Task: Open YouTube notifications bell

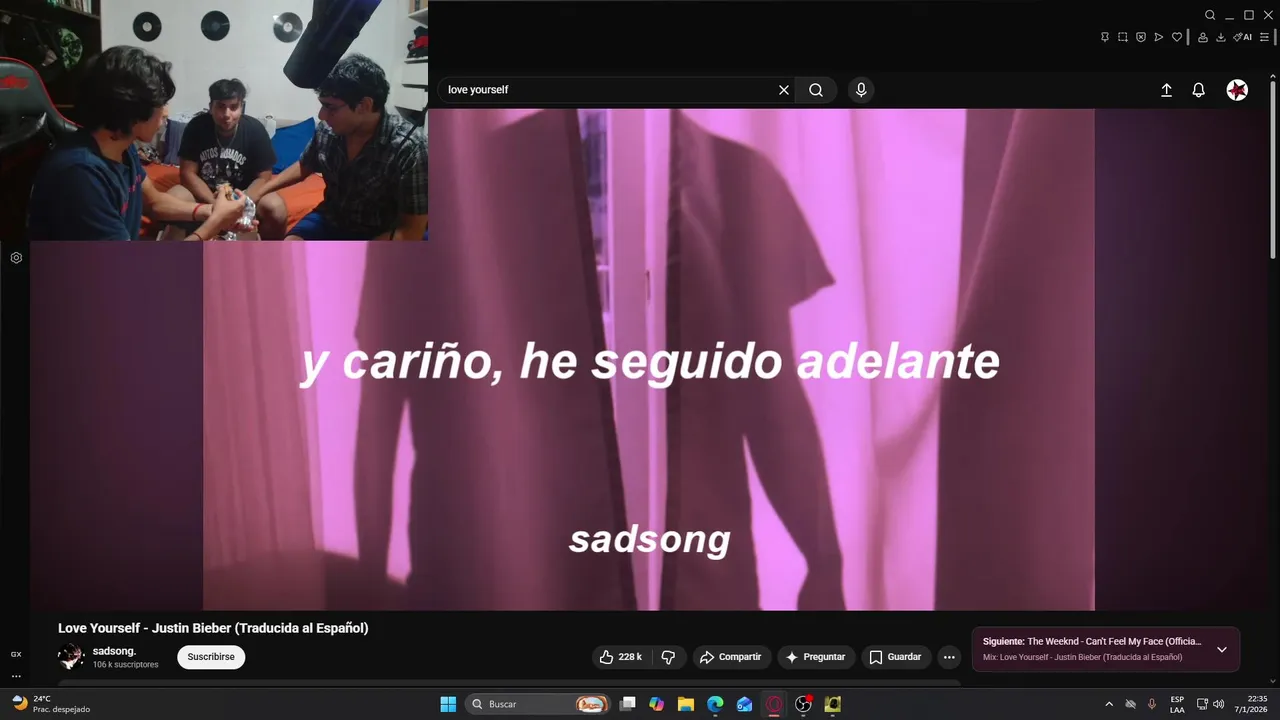Action: click(1198, 90)
